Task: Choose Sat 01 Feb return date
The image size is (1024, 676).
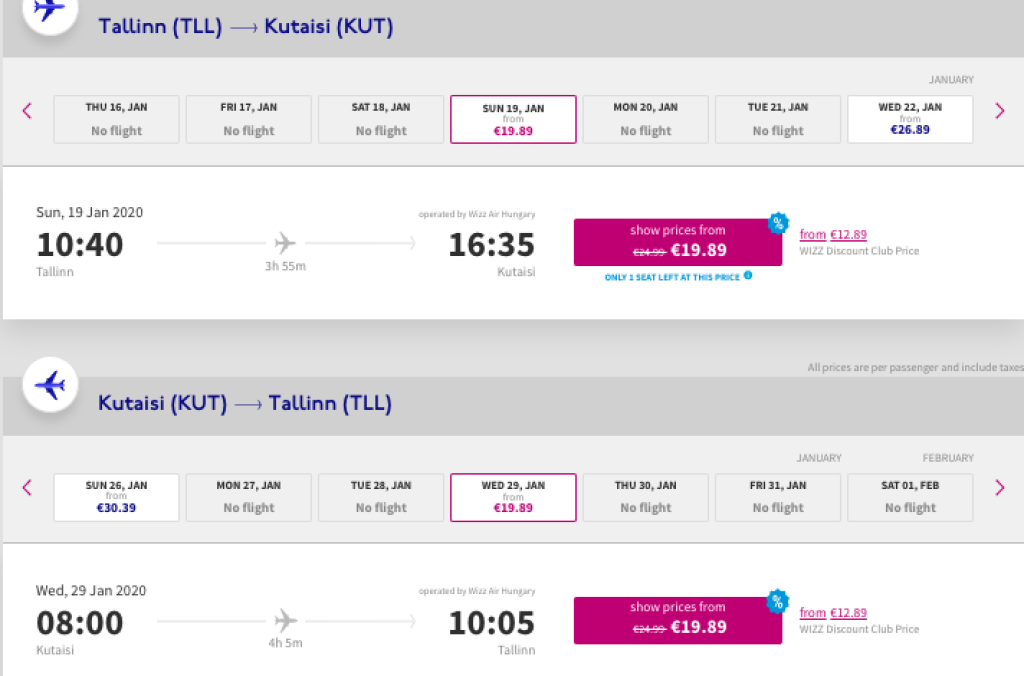Action: coord(909,497)
